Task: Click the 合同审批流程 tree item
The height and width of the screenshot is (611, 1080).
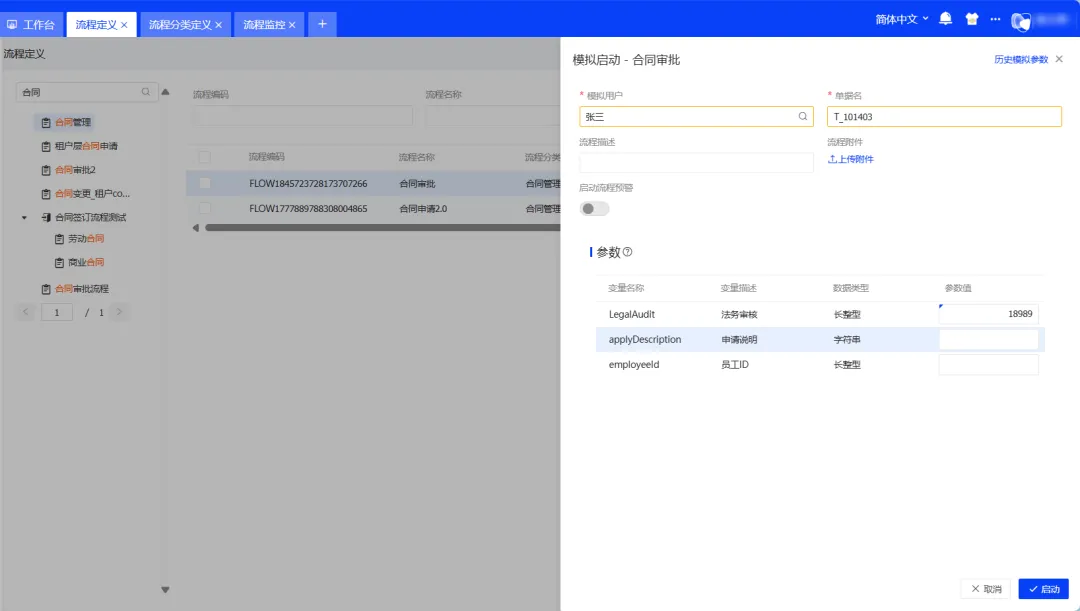Action: [82, 289]
